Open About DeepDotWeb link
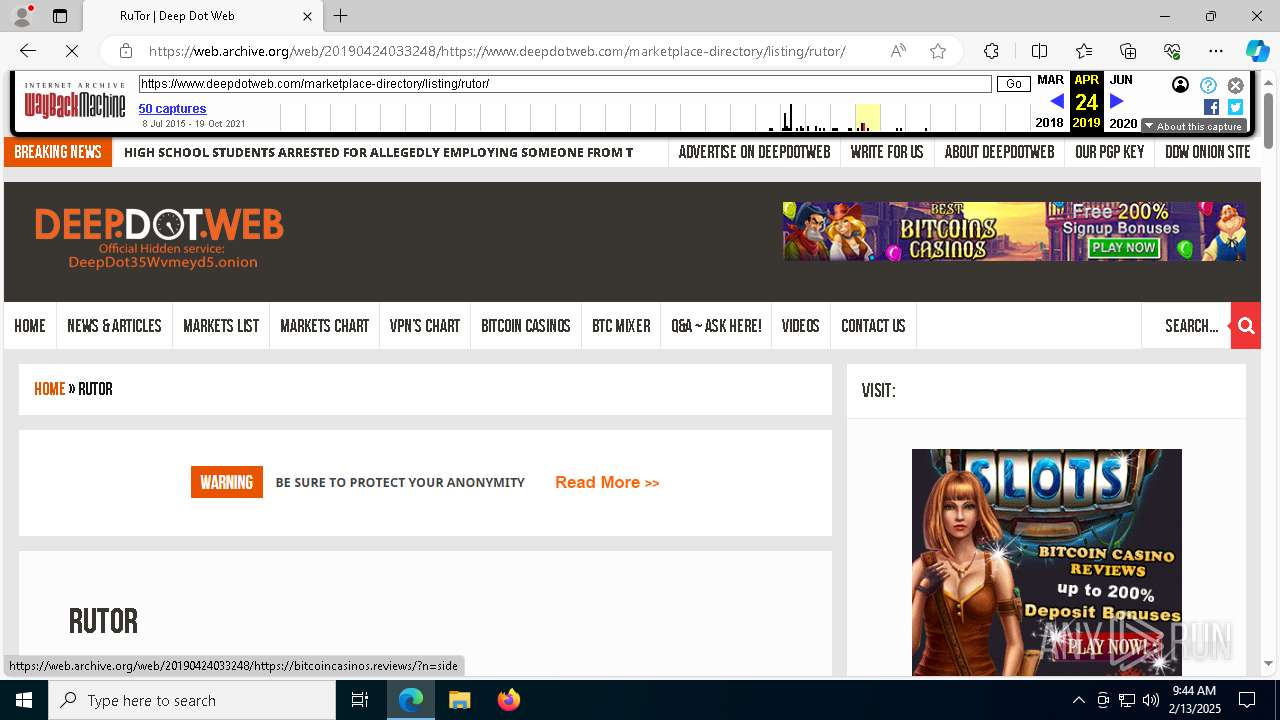Screen dimensions: 1280x720 tap(999, 152)
